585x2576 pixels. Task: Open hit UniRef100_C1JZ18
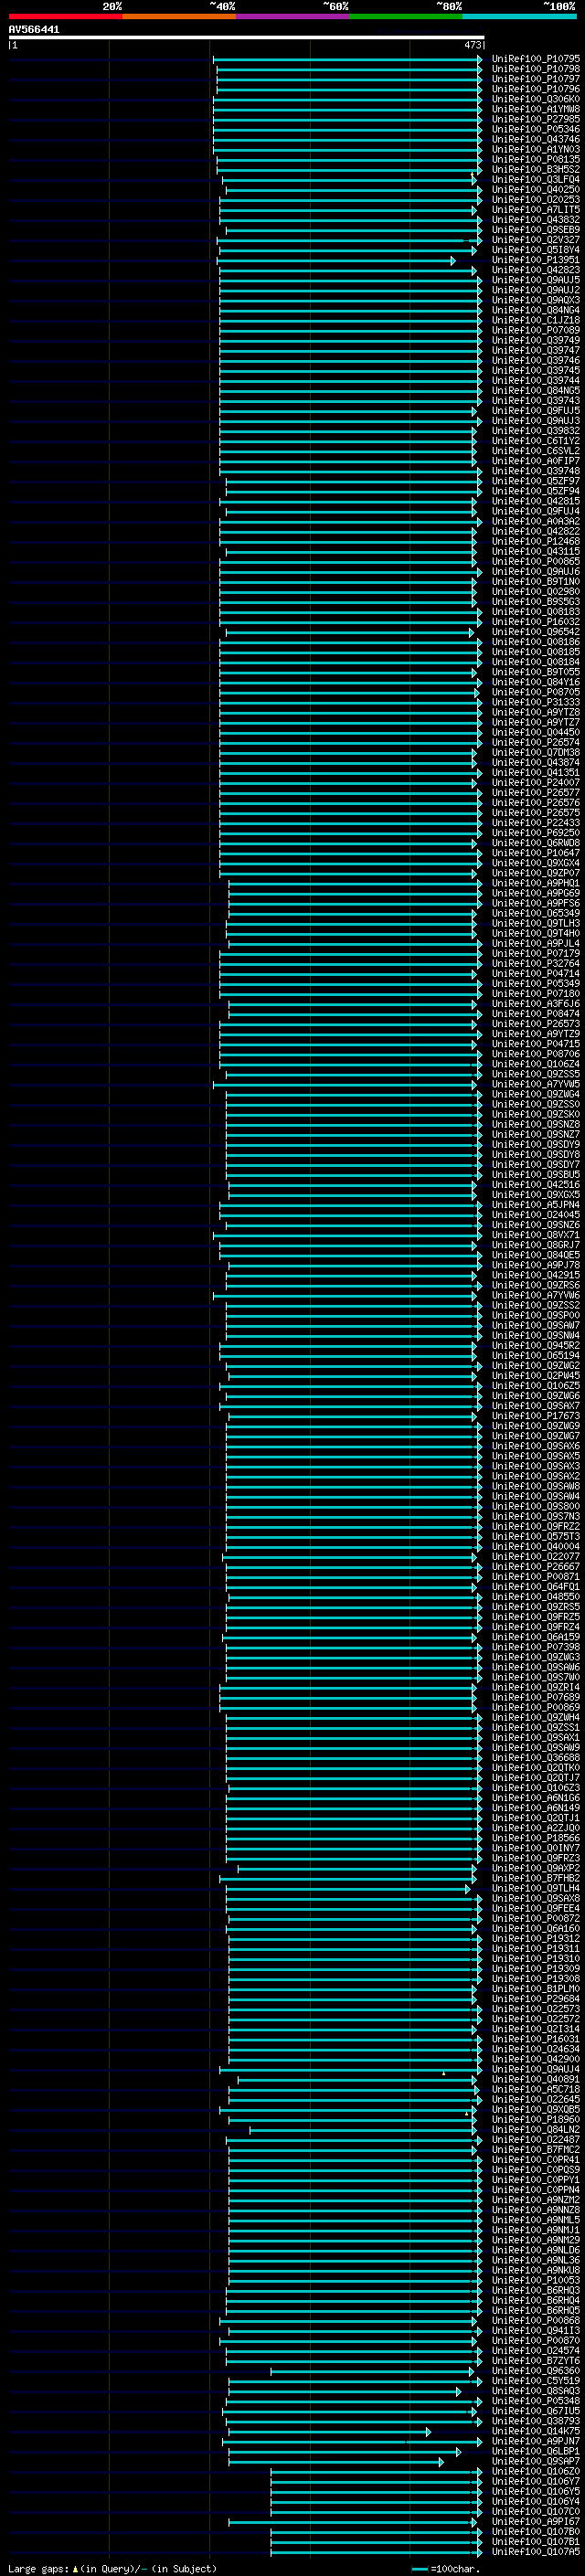point(536,320)
